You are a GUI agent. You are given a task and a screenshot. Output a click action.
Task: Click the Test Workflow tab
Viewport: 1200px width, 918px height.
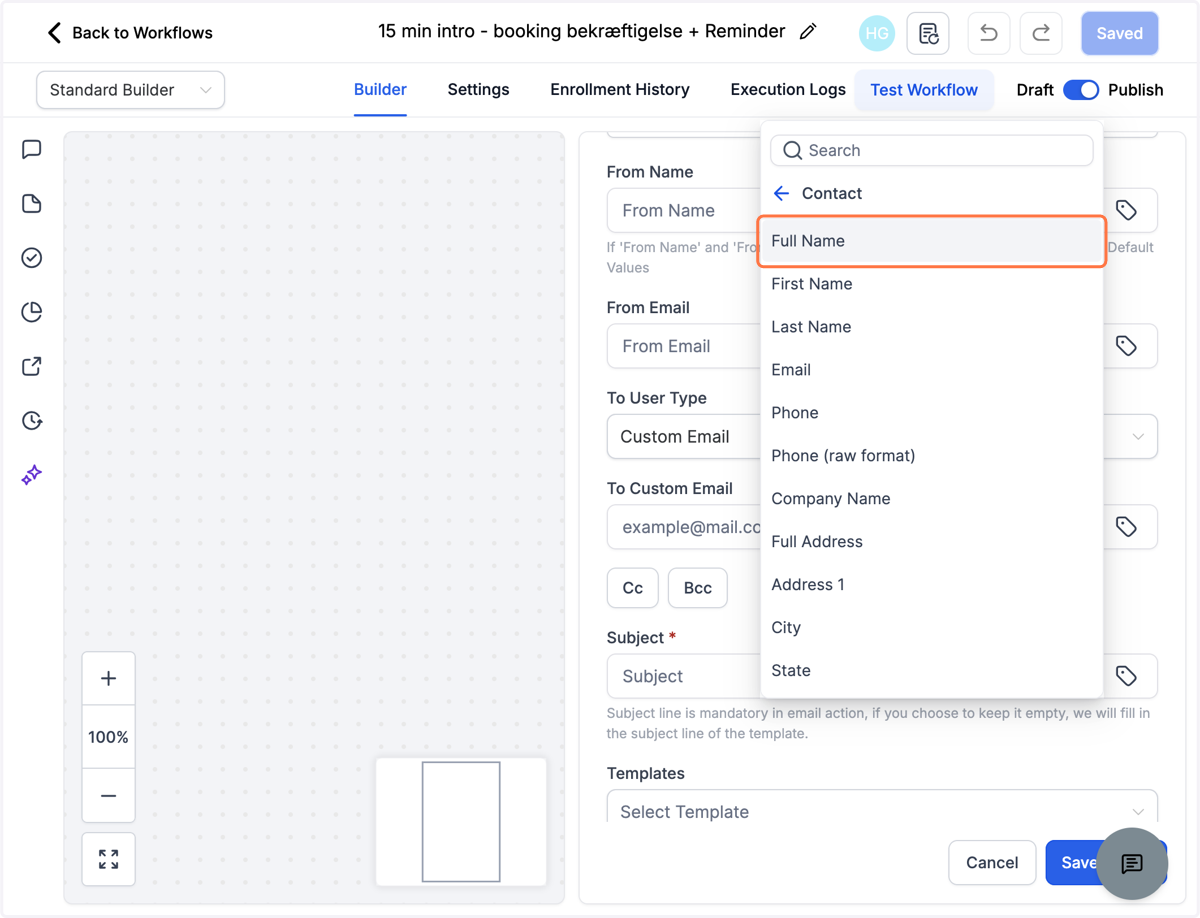924,90
